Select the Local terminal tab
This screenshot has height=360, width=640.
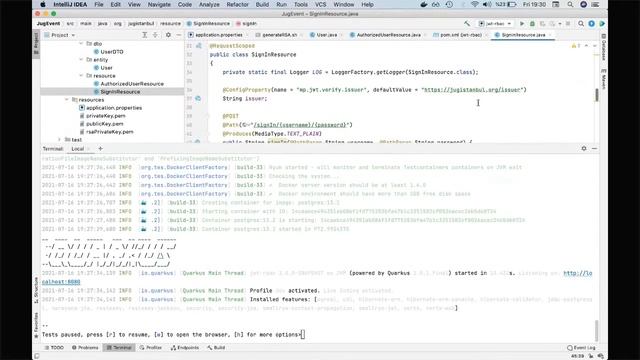pyautogui.click(x=78, y=149)
